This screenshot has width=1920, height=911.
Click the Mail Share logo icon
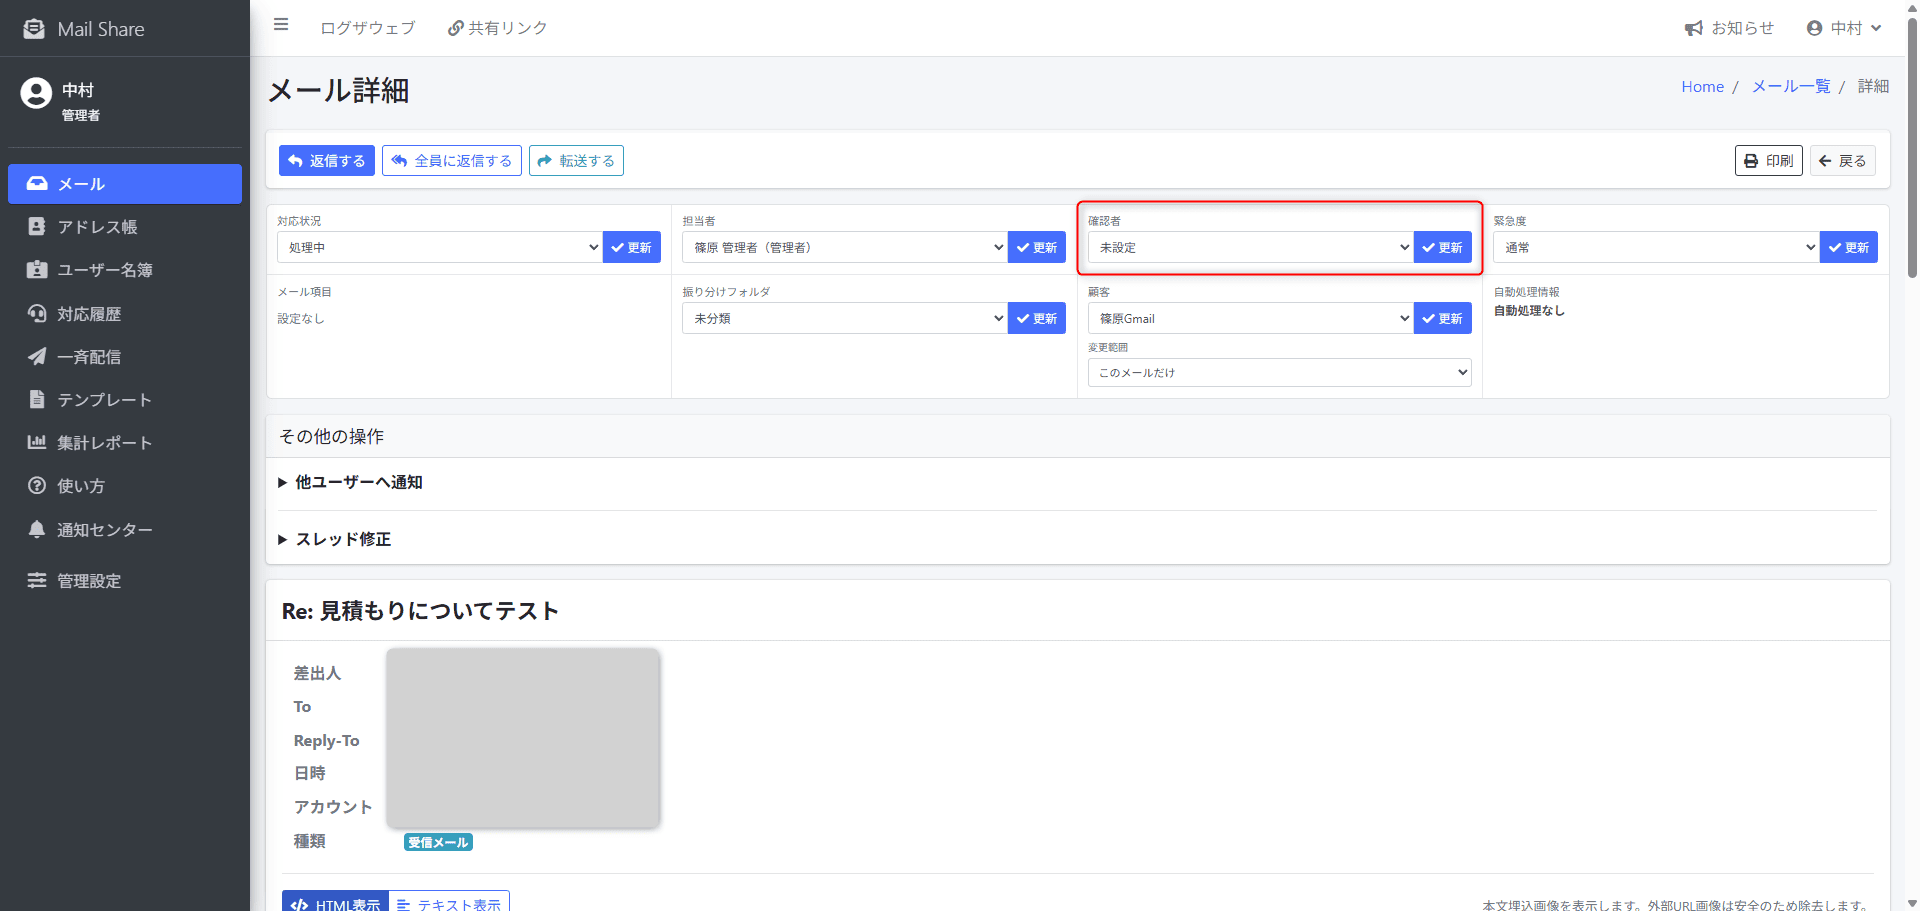point(34,29)
